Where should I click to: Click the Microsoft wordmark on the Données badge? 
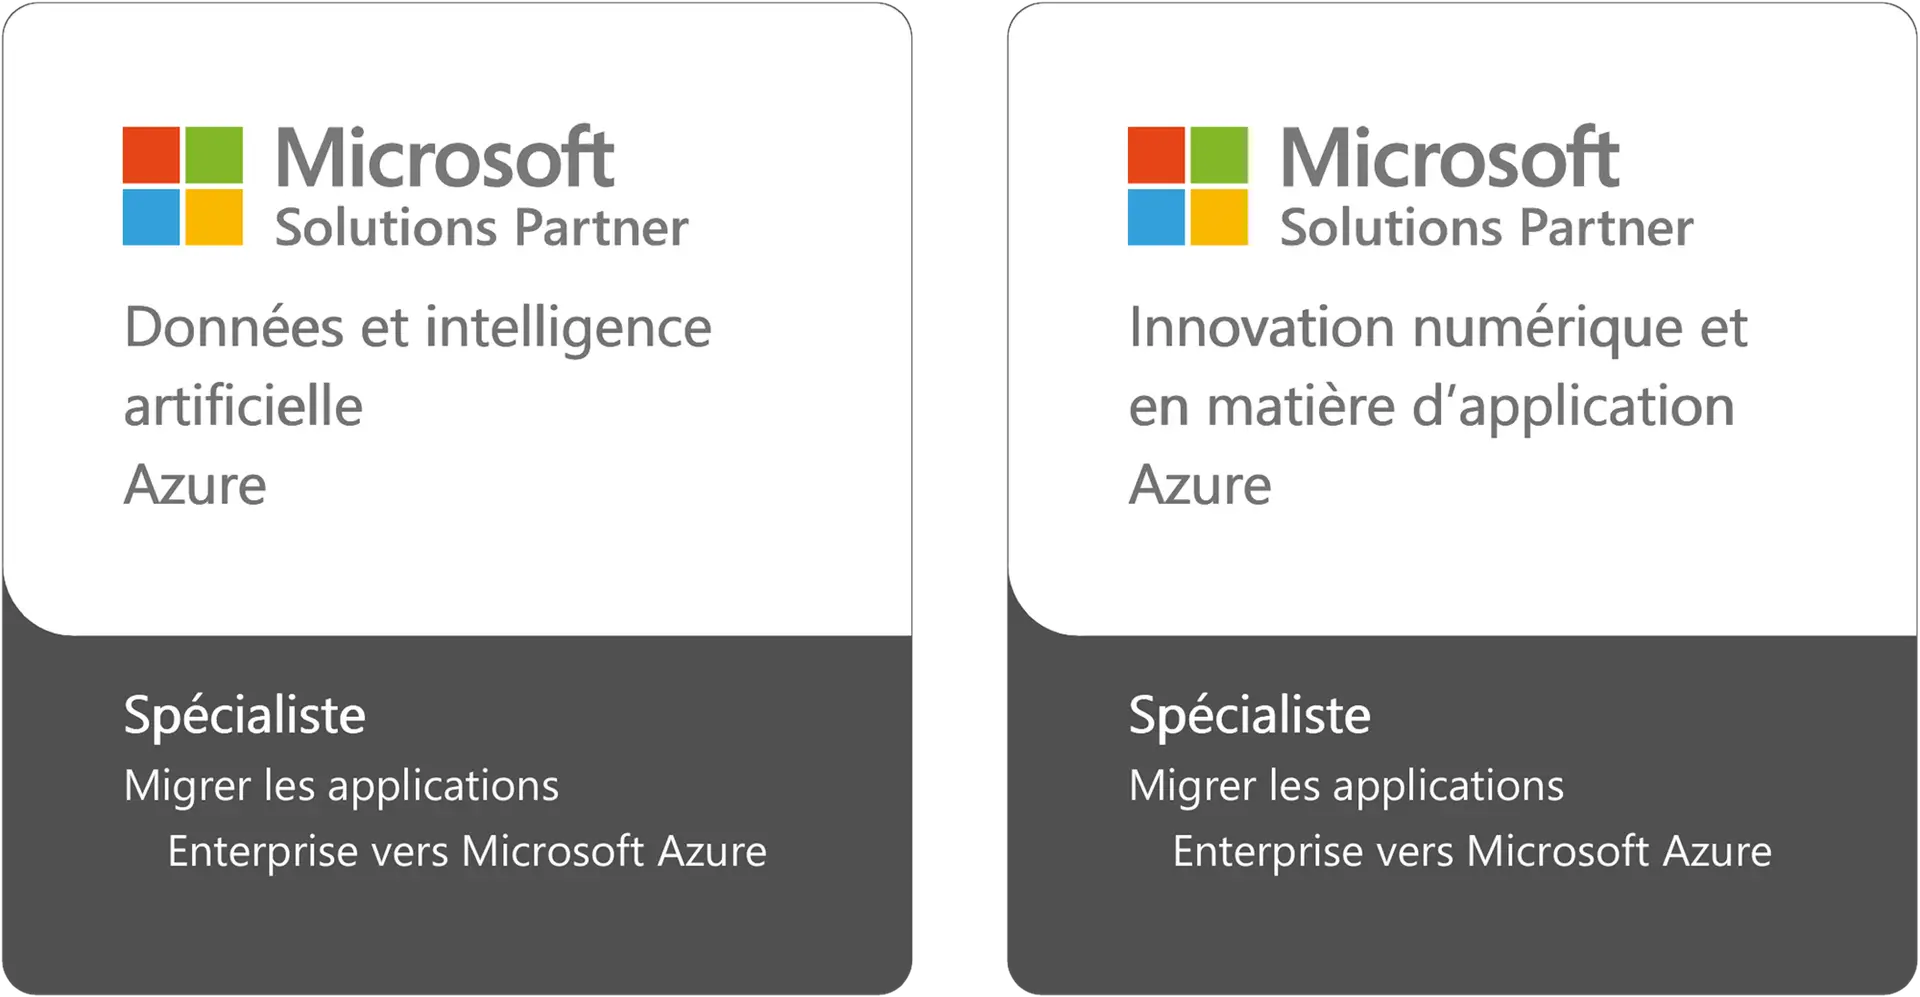pyautogui.click(x=444, y=158)
